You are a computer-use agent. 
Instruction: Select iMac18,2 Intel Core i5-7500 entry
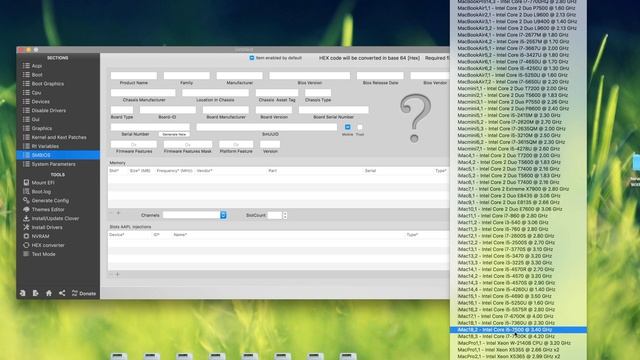pos(518,329)
